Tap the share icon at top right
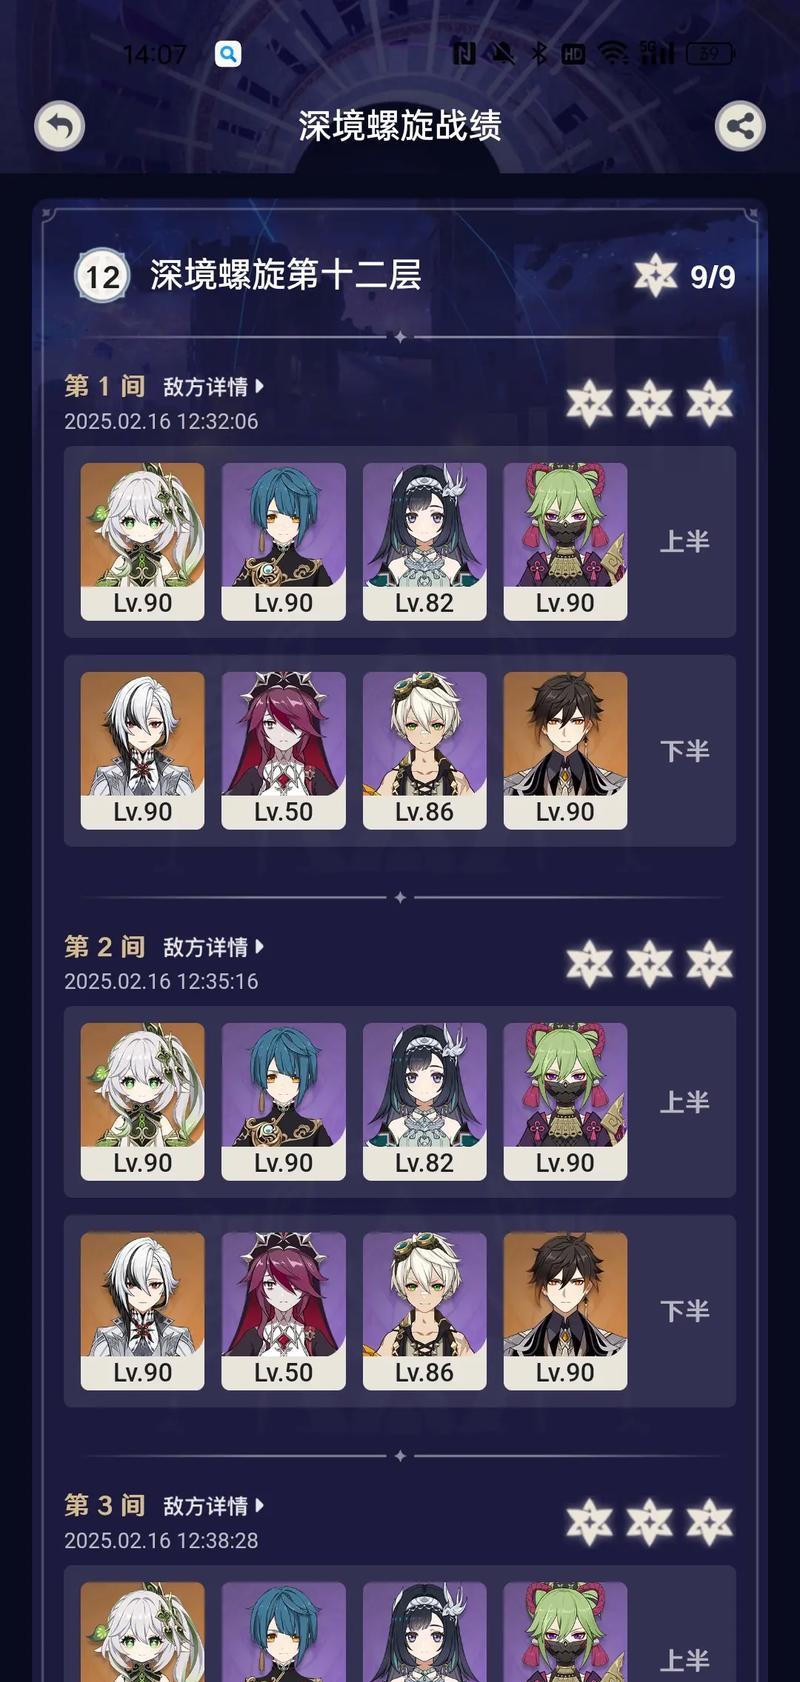 pos(740,126)
